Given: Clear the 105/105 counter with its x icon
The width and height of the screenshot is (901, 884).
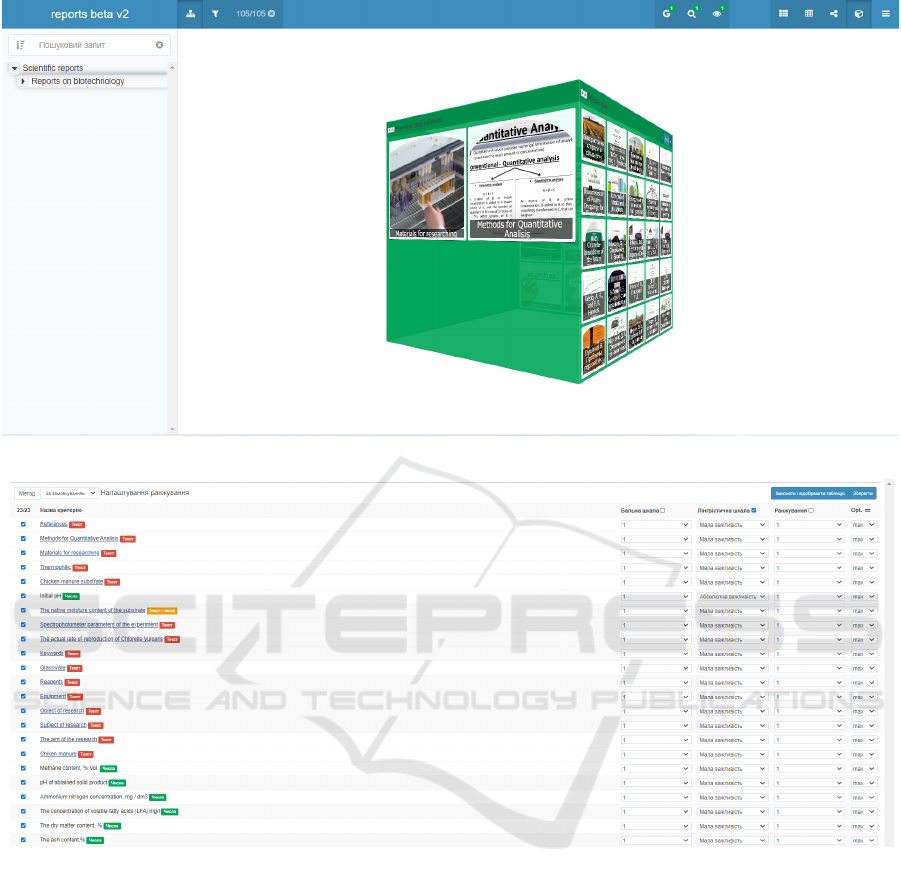Looking at the screenshot, I should (x=271, y=14).
